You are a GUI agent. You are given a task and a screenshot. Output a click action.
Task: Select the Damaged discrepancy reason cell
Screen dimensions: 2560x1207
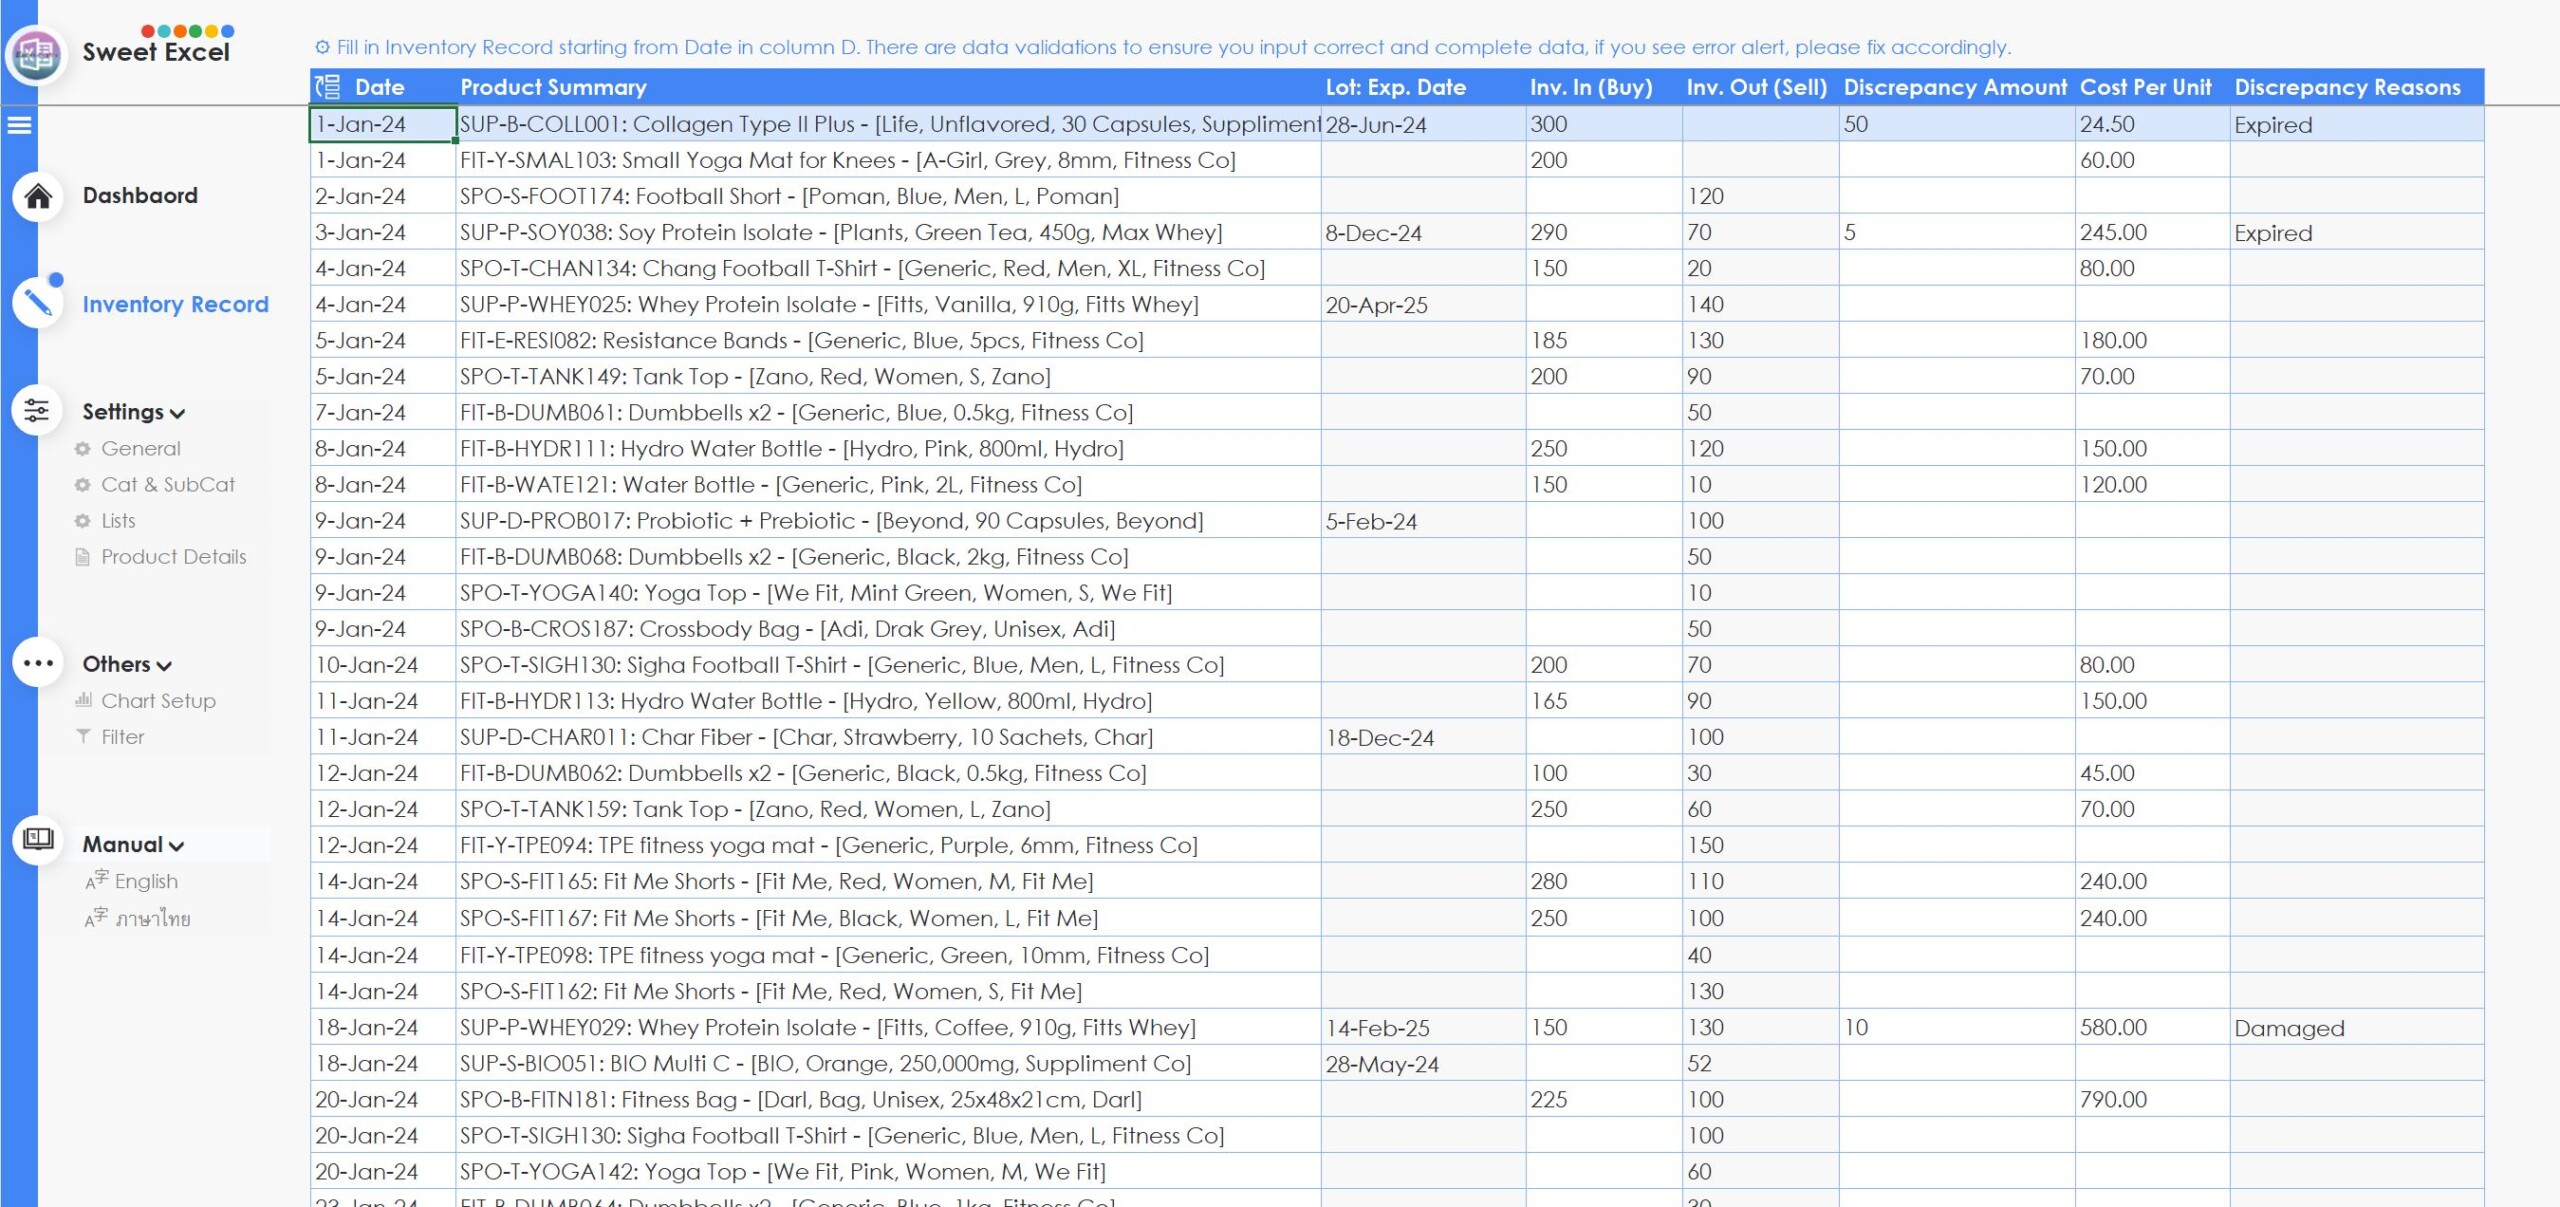coord(2357,1027)
